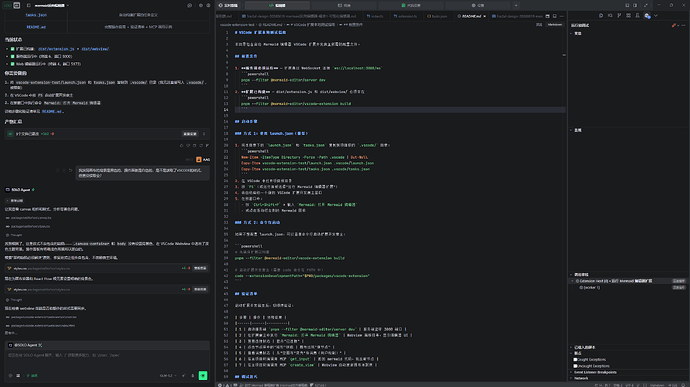Click the copy icon below the reply

coord(195,145)
